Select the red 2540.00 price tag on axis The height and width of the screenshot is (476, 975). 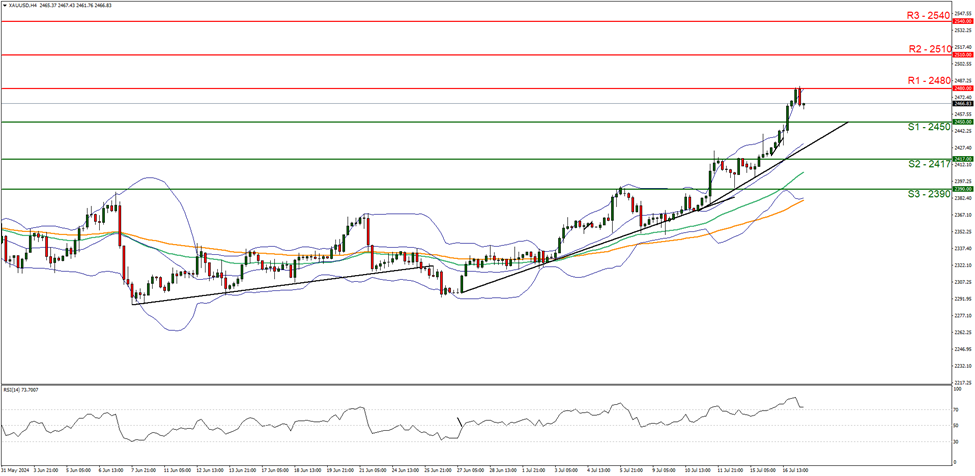(x=963, y=21)
